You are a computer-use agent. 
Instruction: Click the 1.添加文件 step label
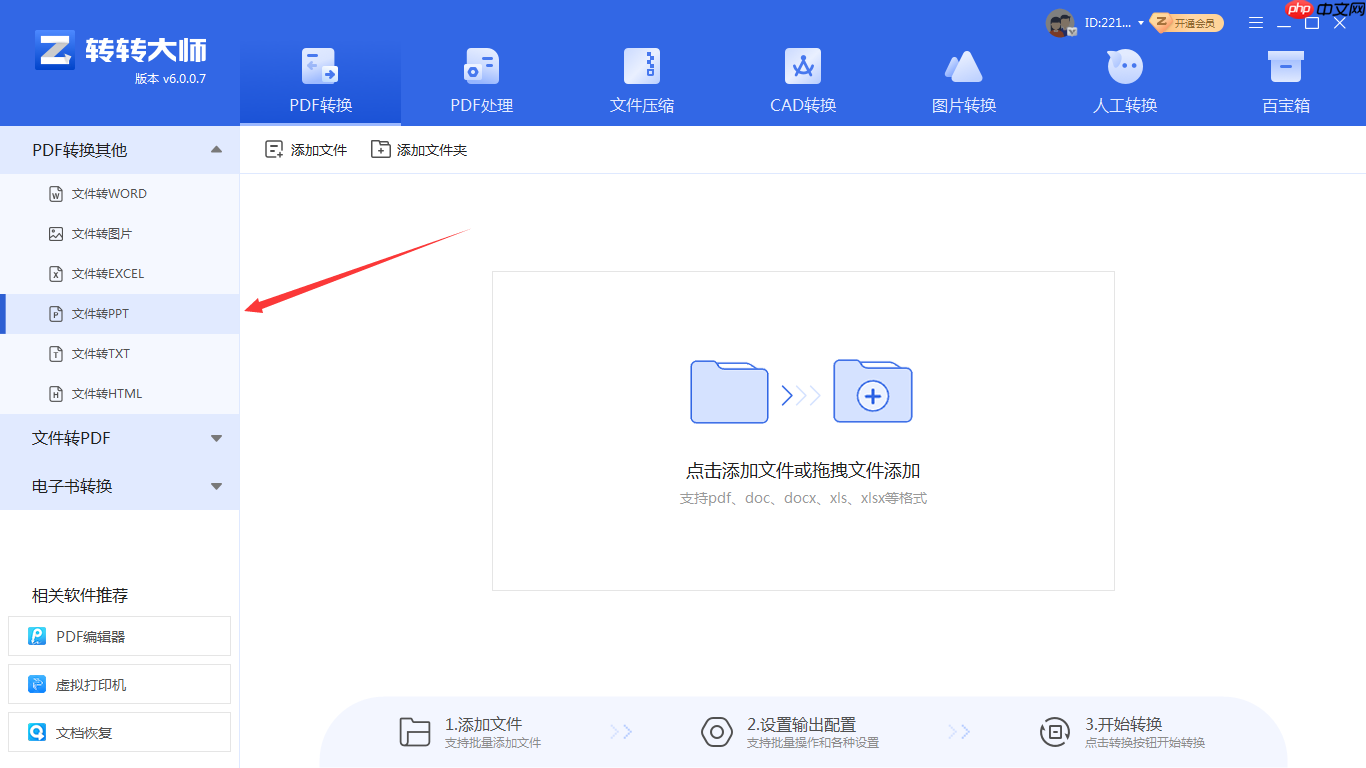pos(484,724)
